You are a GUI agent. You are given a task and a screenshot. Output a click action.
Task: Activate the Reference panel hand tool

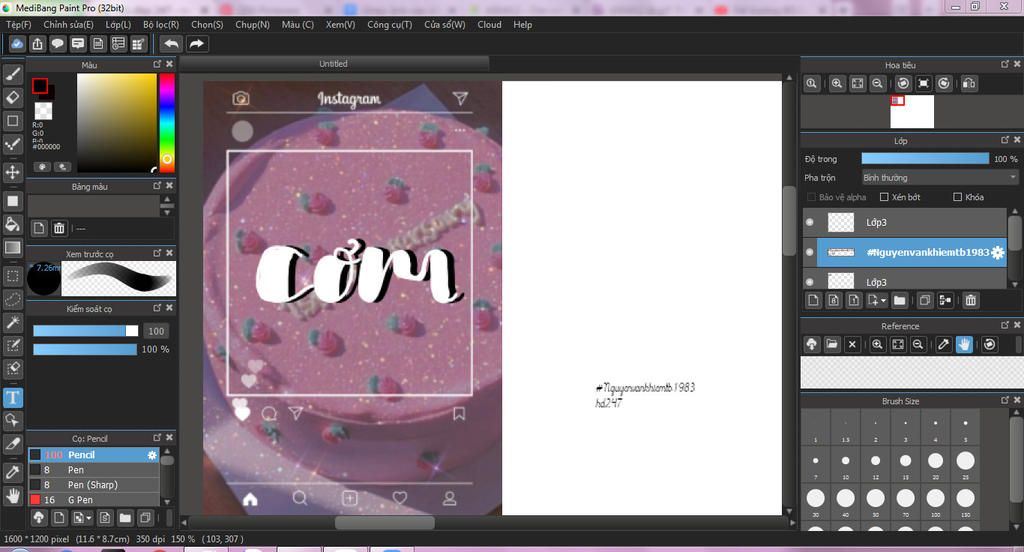964,344
